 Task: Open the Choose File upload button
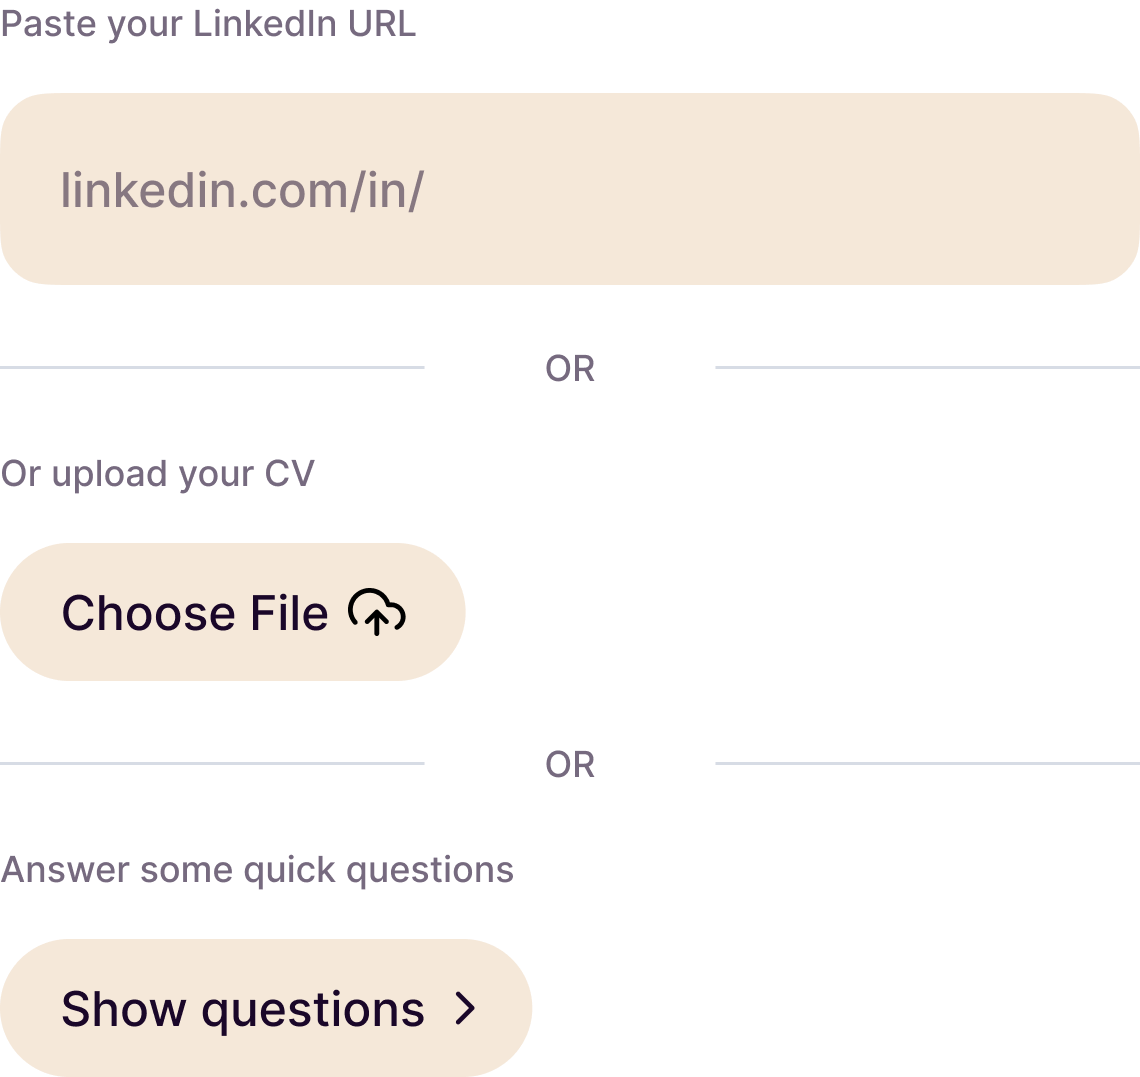click(x=233, y=612)
